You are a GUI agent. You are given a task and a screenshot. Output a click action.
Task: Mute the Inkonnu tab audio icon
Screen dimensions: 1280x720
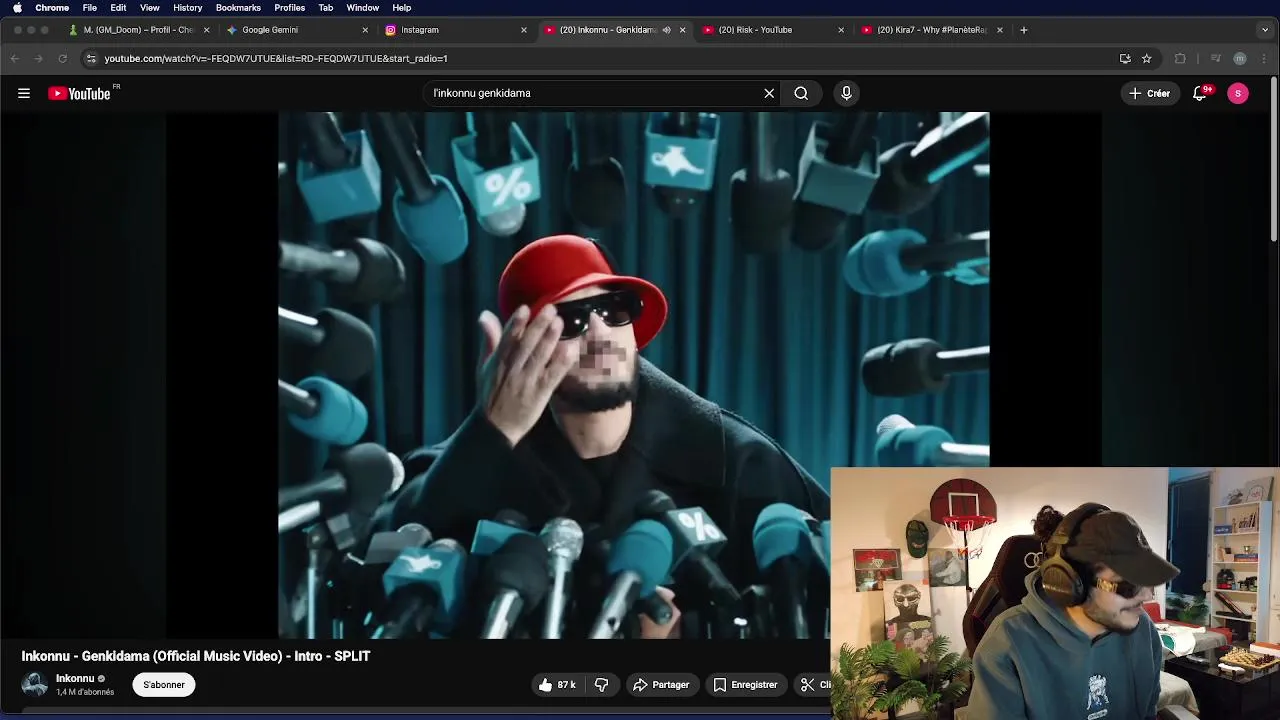point(667,30)
